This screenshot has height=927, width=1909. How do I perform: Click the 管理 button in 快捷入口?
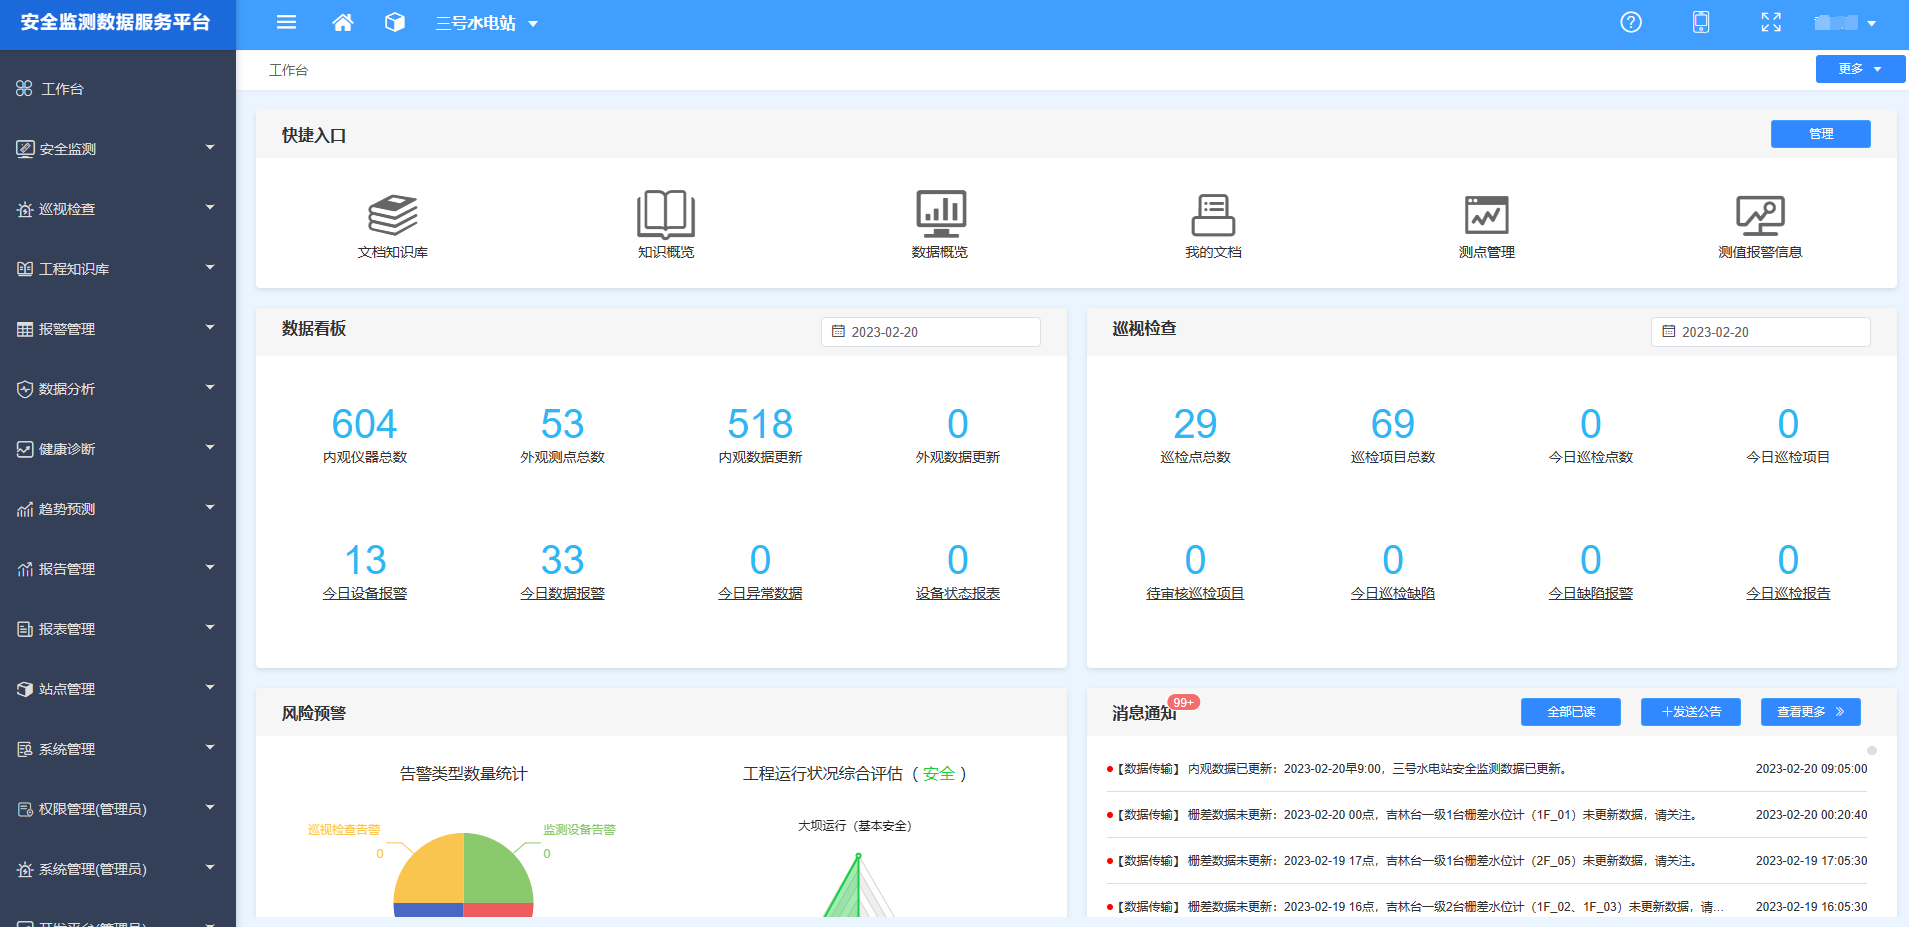1820,134
